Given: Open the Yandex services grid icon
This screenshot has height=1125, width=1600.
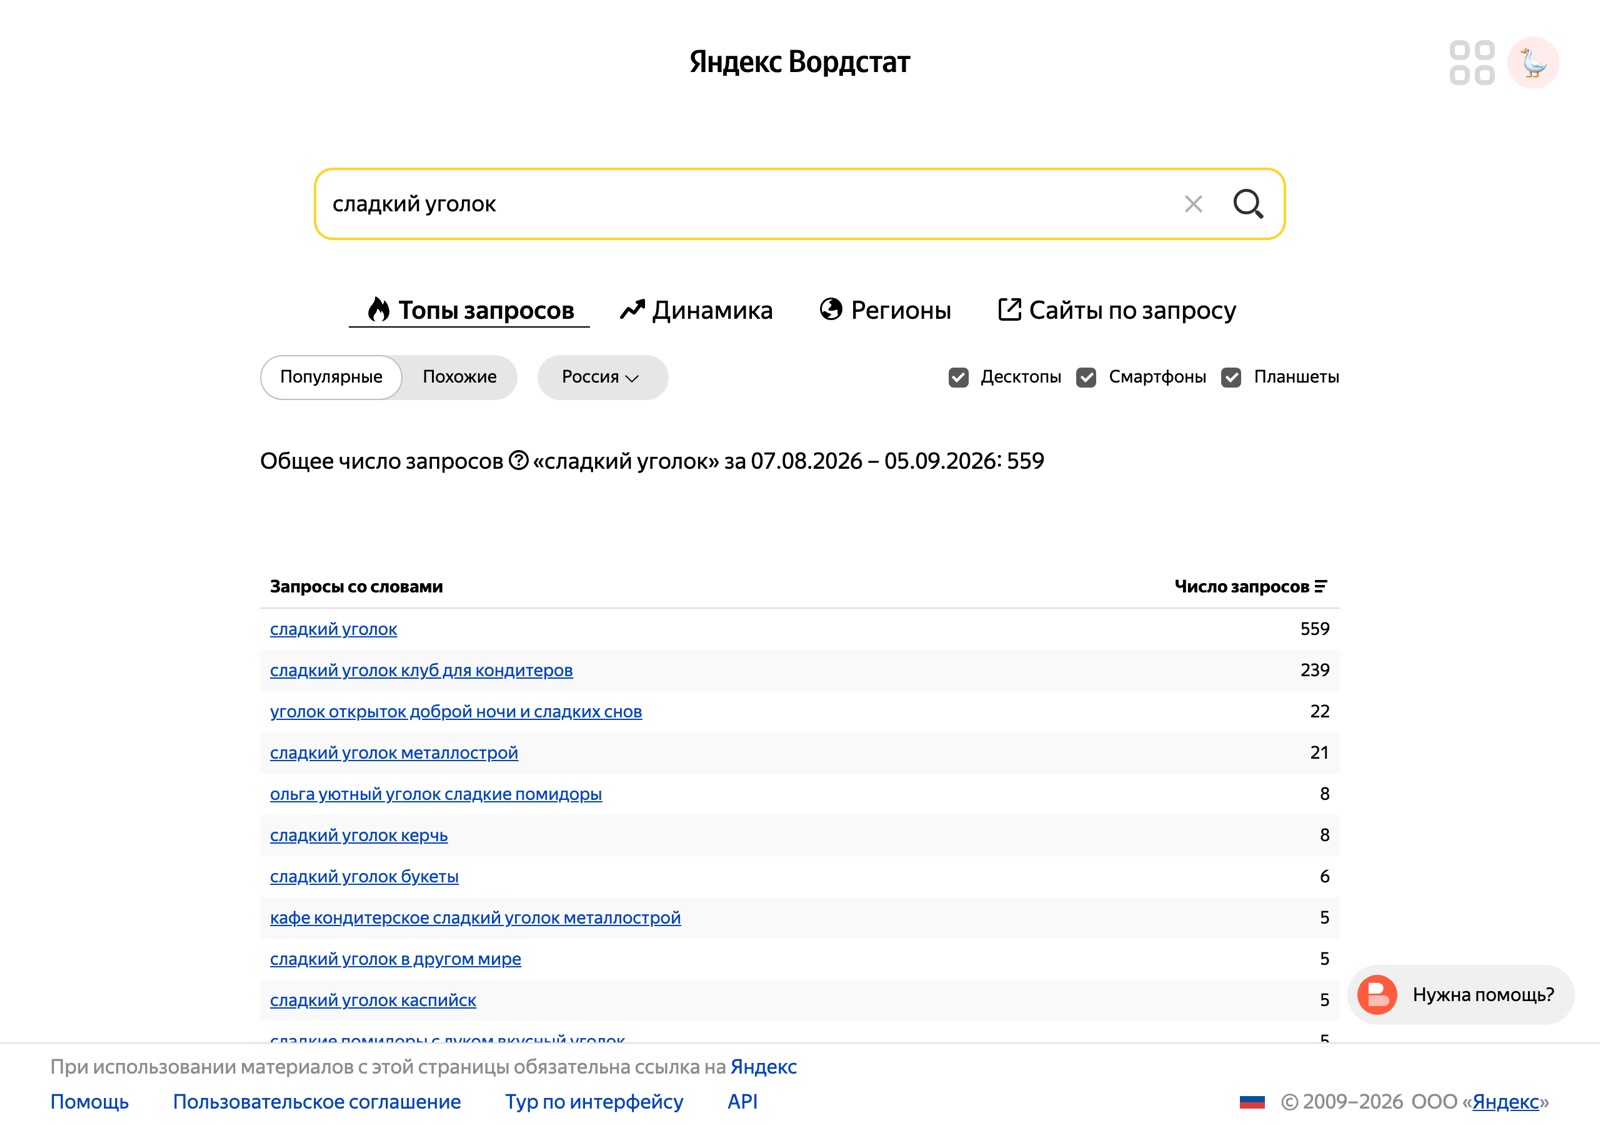Looking at the screenshot, I should pos(1472,63).
